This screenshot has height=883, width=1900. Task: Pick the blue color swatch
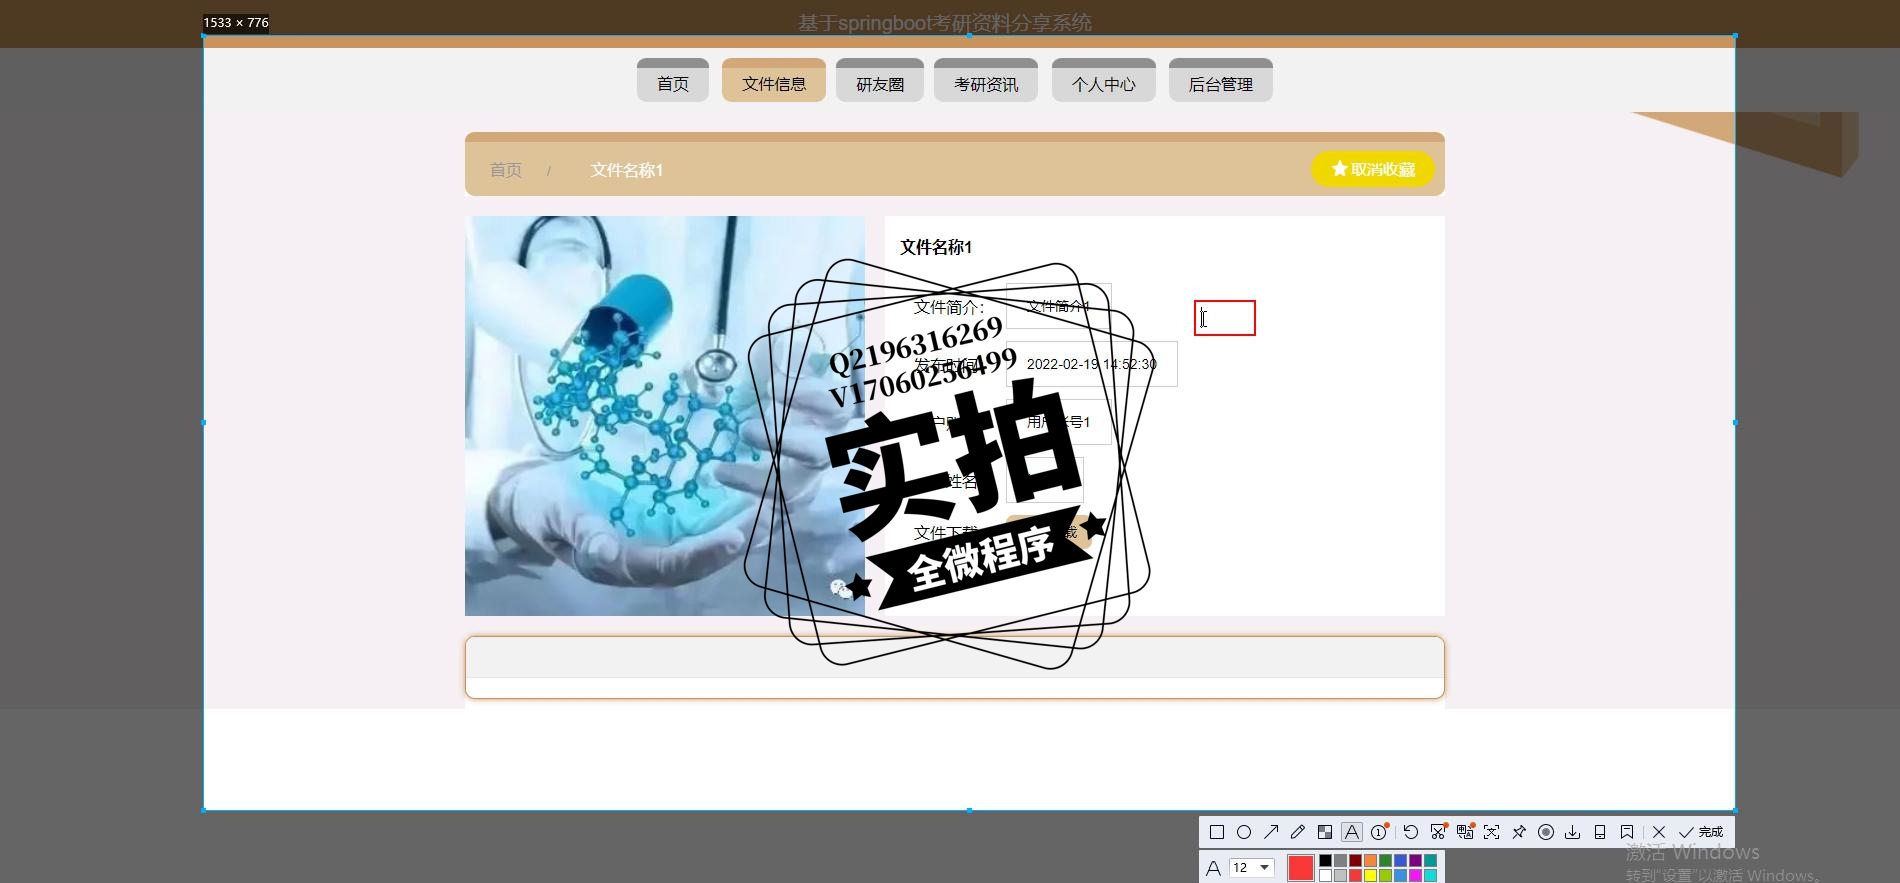(1400, 860)
